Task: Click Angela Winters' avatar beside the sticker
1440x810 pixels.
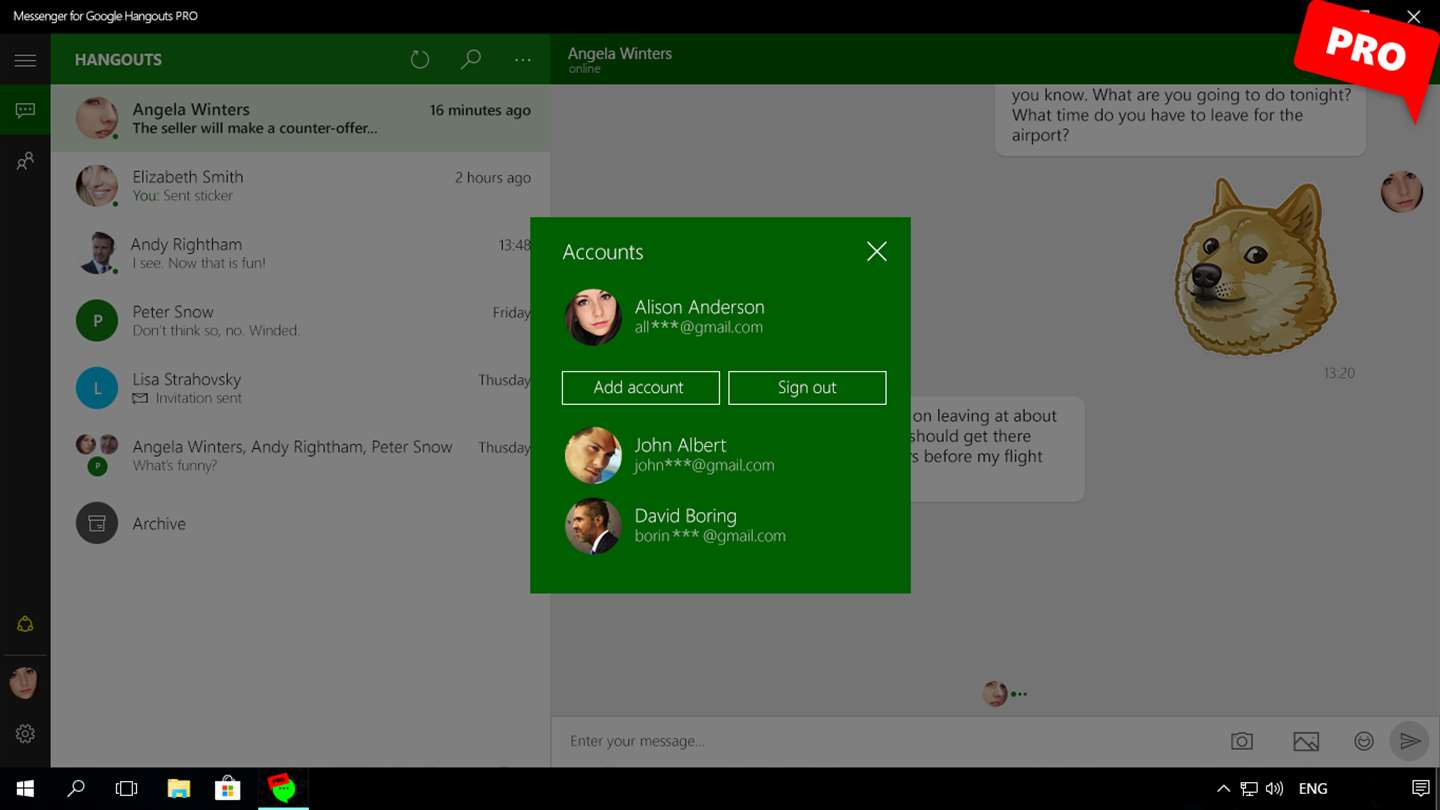Action: pyautogui.click(x=1402, y=192)
